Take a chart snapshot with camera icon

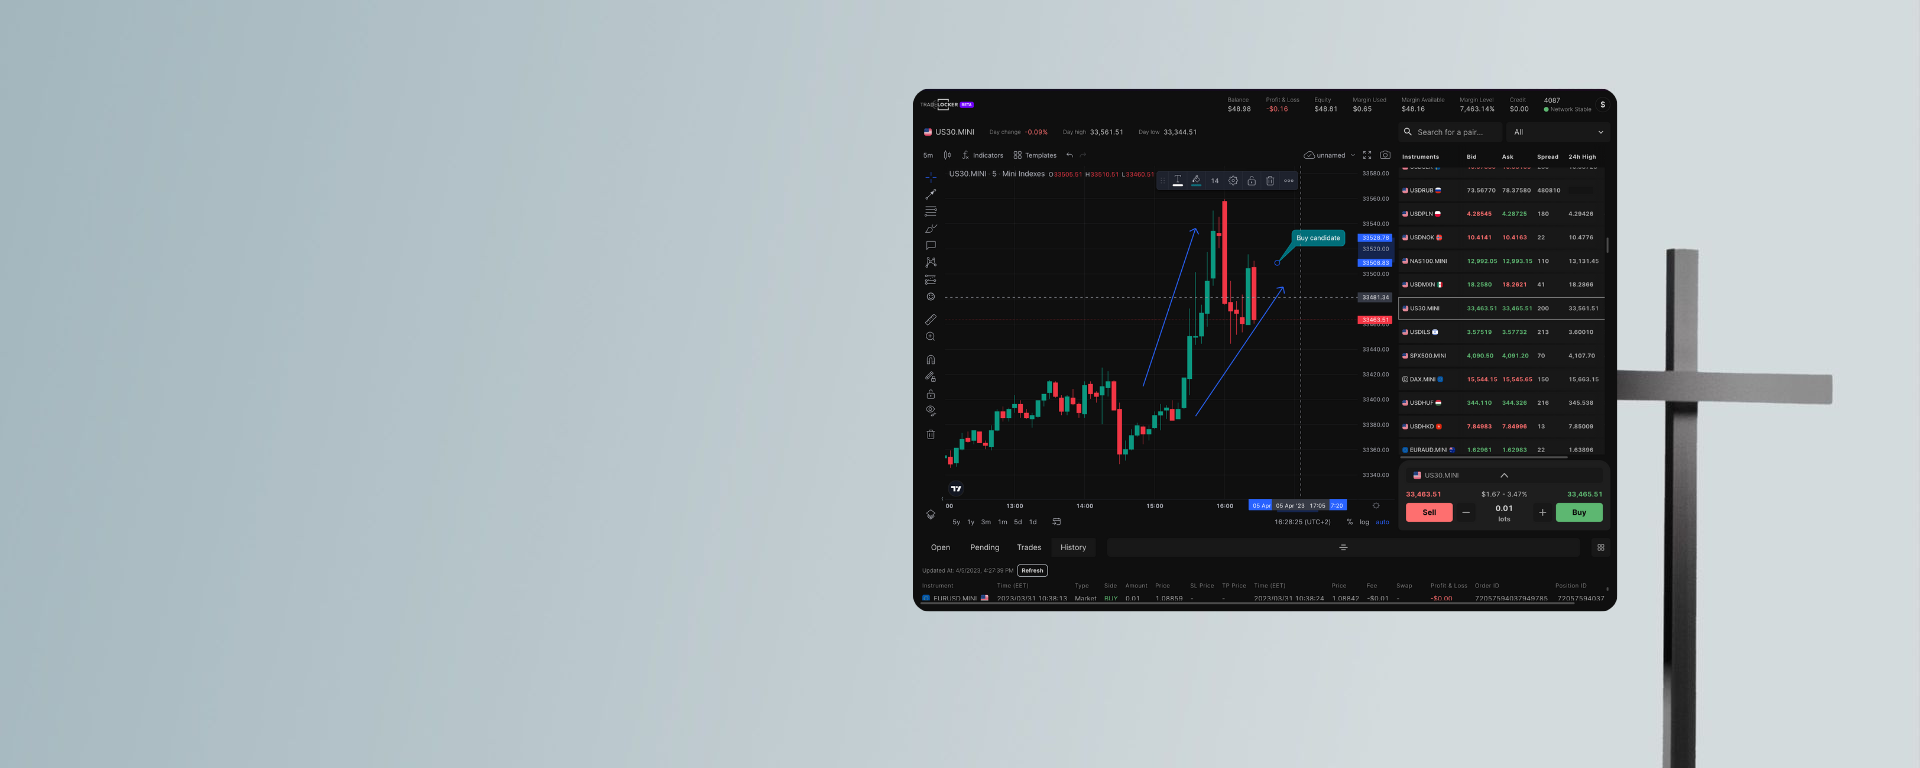[1385, 155]
